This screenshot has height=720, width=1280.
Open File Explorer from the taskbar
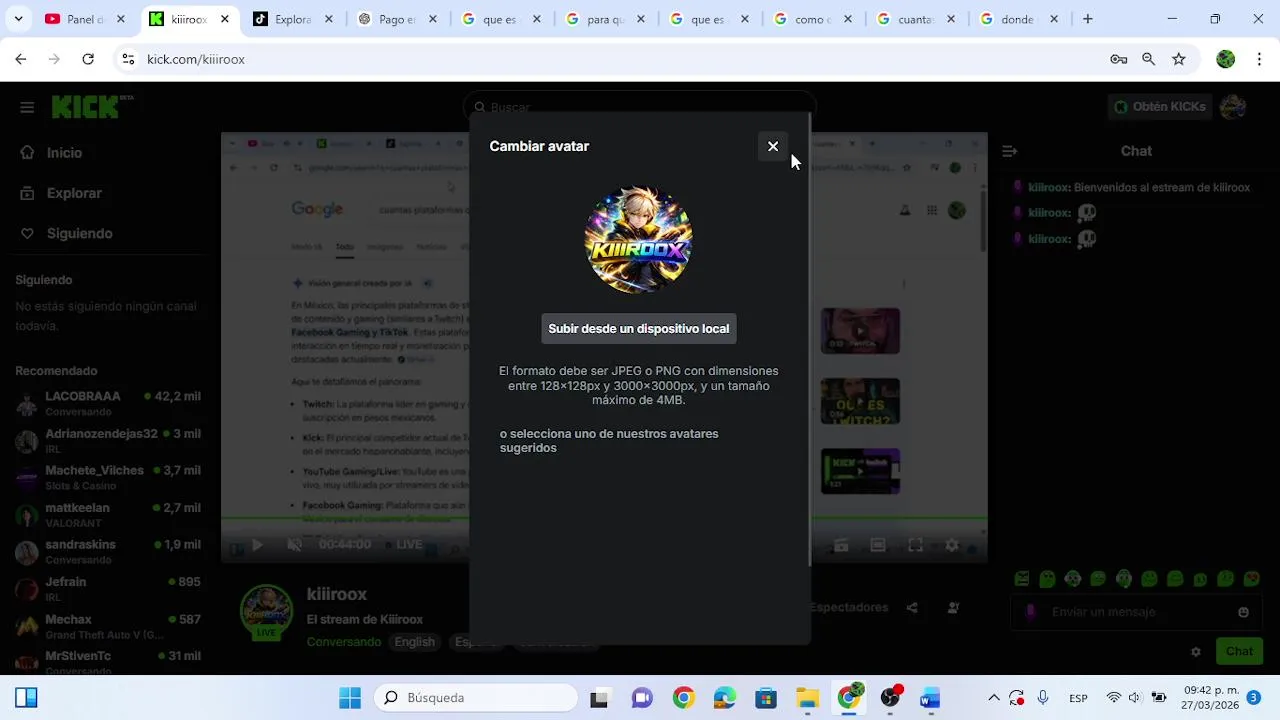(x=807, y=698)
